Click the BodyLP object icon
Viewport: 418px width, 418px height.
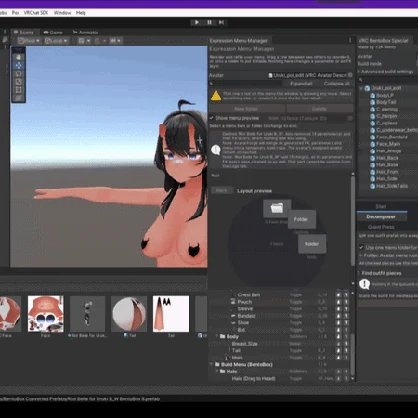click(373, 95)
